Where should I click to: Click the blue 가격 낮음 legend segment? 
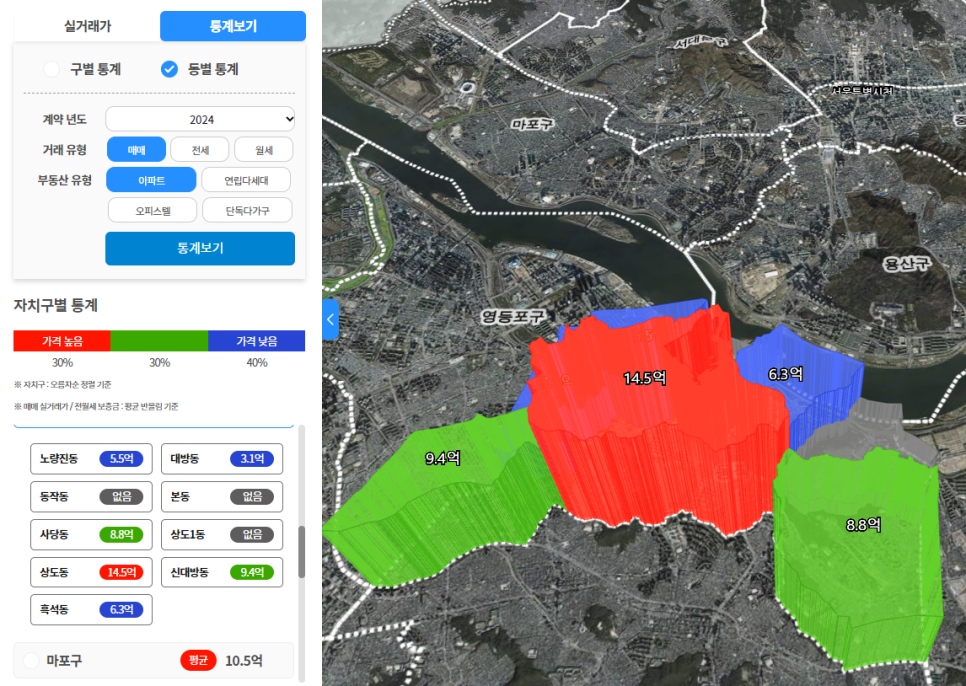pos(256,341)
